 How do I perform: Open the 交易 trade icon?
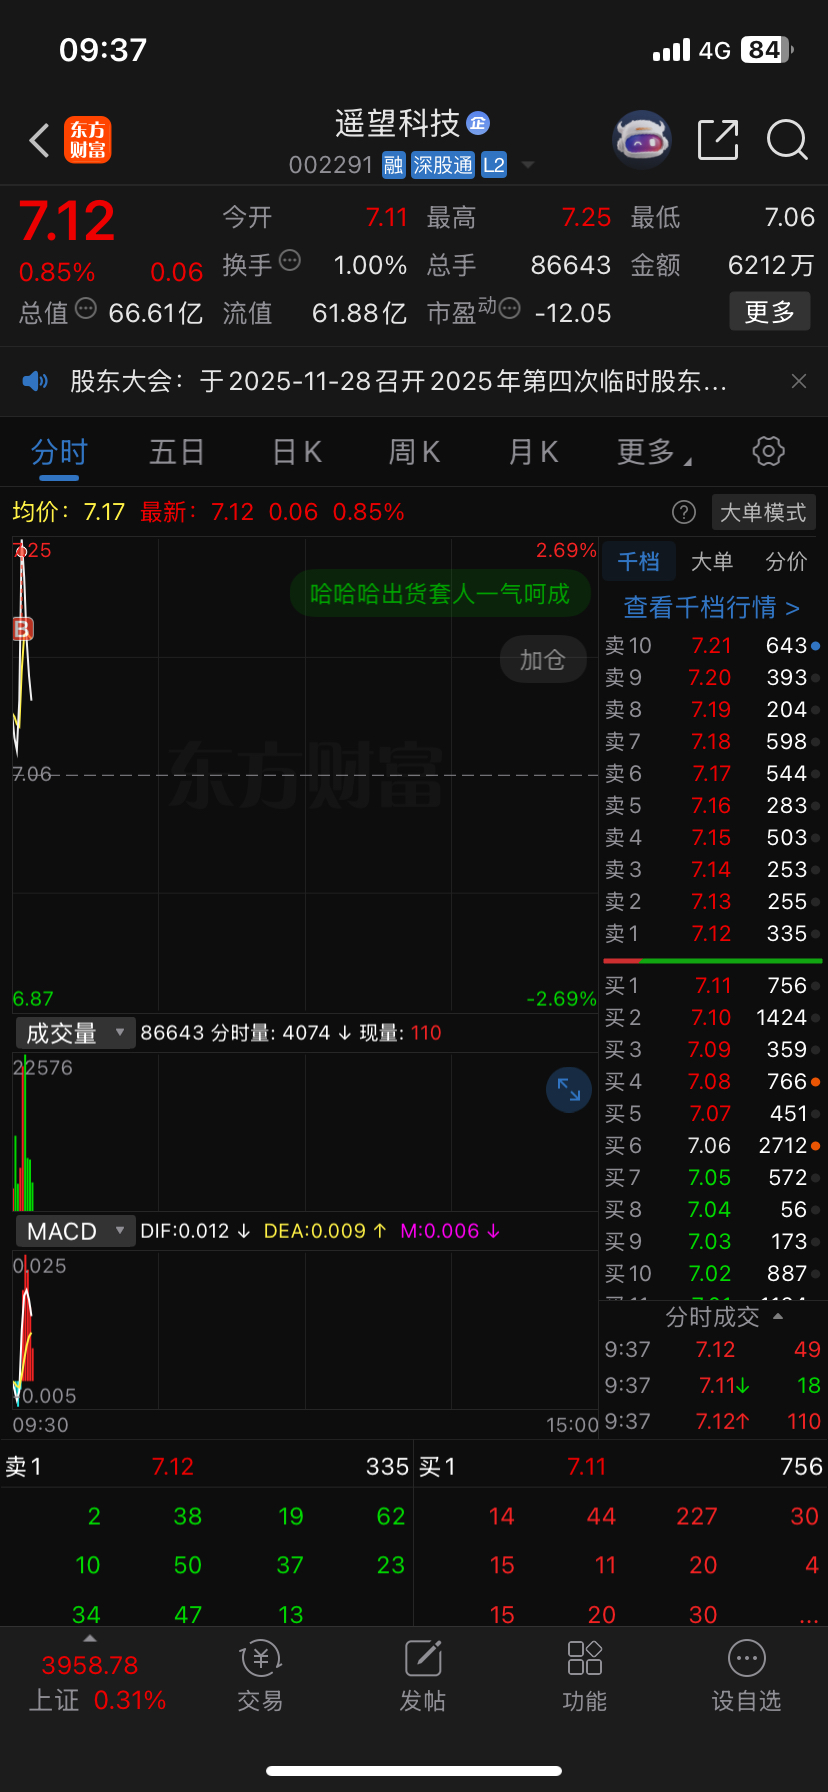[260, 1676]
